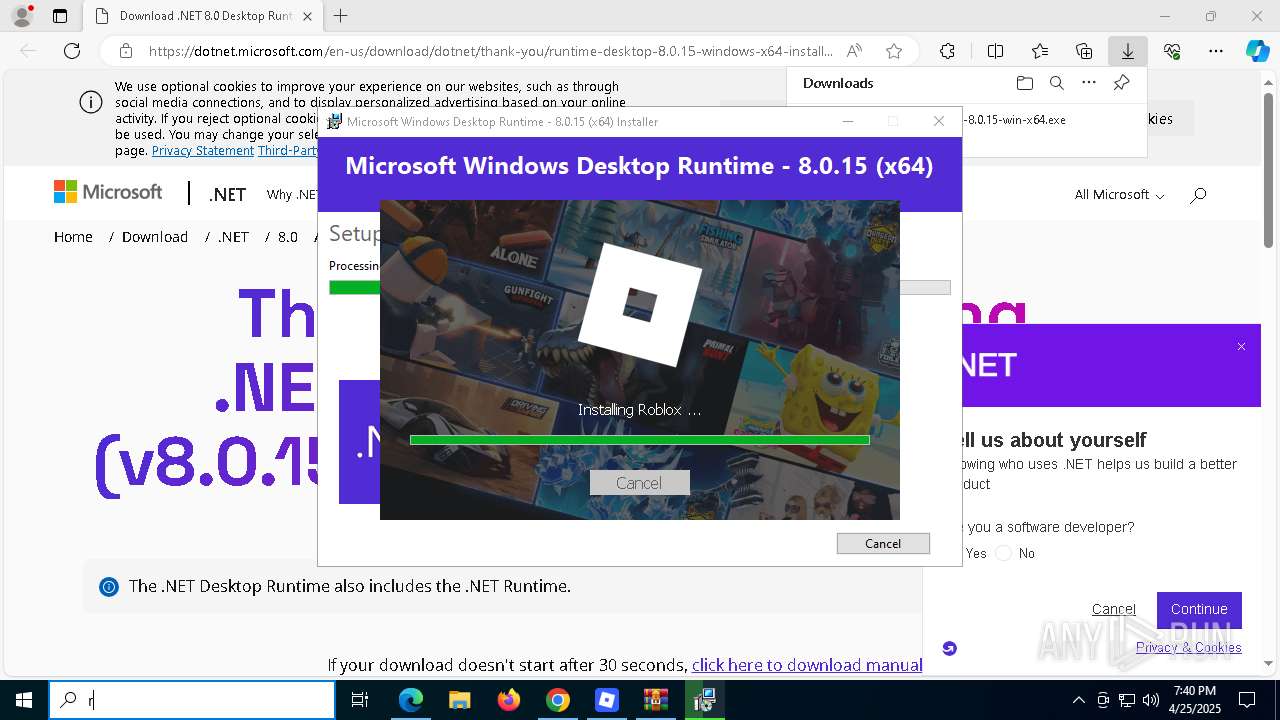Open site search magnifier icon
The height and width of the screenshot is (720, 1280).
point(1198,195)
